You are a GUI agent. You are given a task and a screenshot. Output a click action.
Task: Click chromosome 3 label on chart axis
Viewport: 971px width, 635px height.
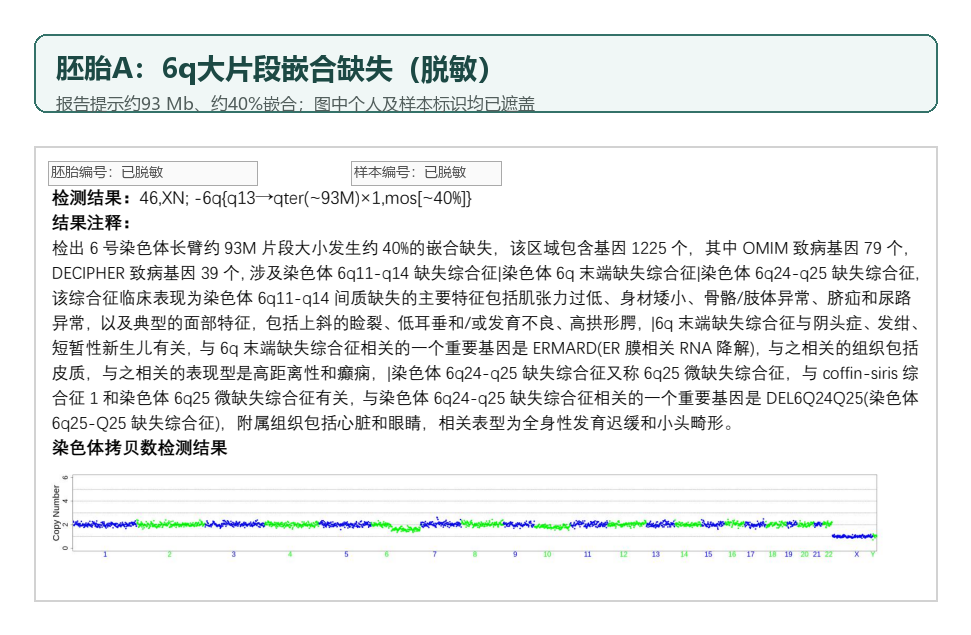[233, 554]
